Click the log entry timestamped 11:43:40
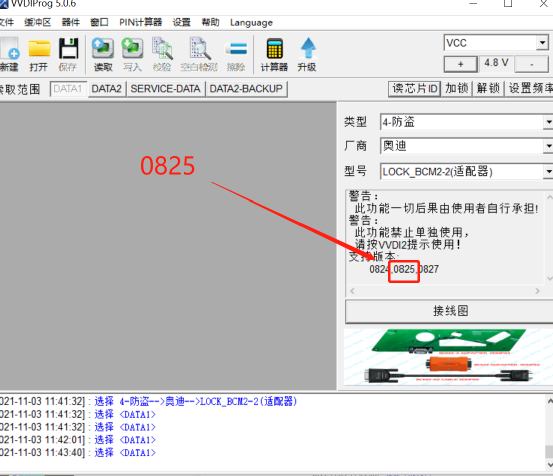The width and height of the screenshot is (553, 476). (78, 452)
